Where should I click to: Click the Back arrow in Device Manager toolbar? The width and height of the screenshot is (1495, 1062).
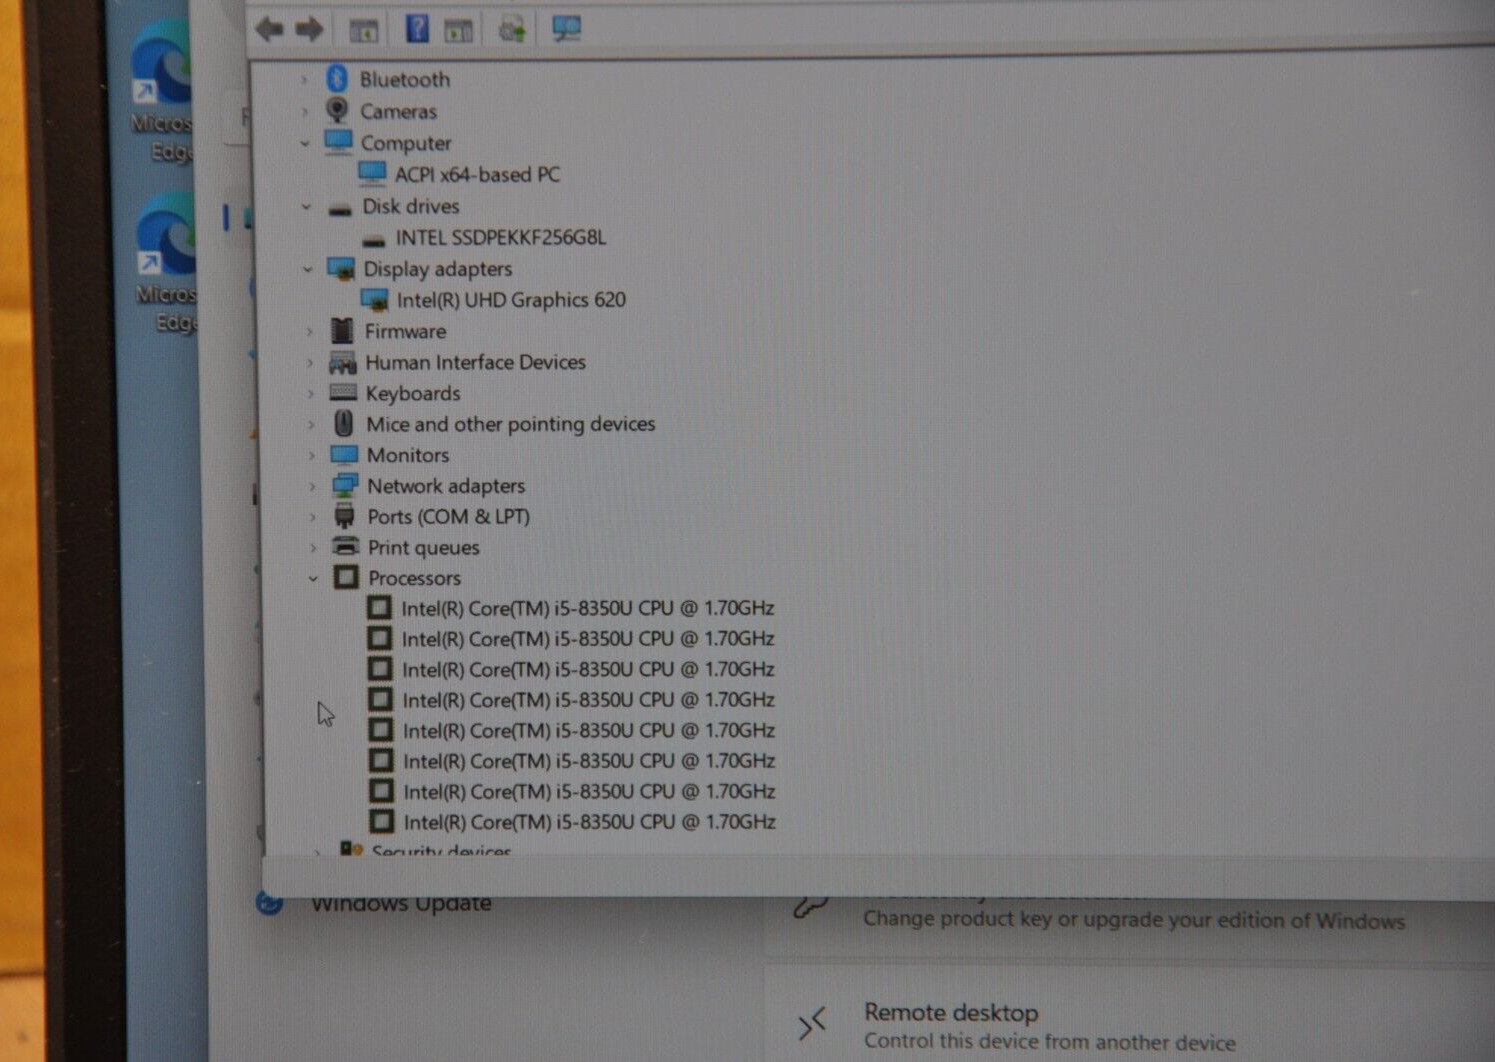269,29
